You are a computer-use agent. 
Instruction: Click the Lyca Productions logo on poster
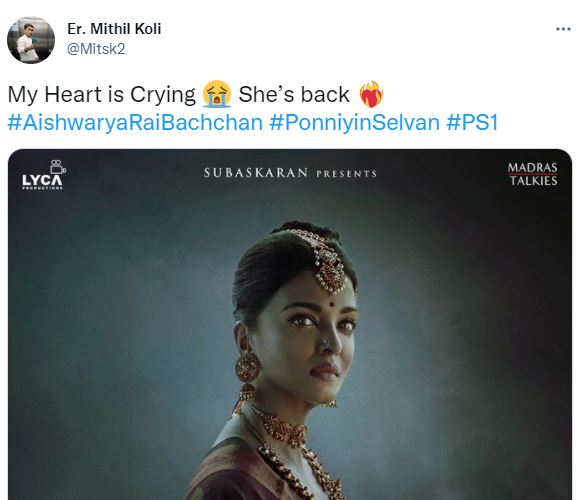coord(42,175)
